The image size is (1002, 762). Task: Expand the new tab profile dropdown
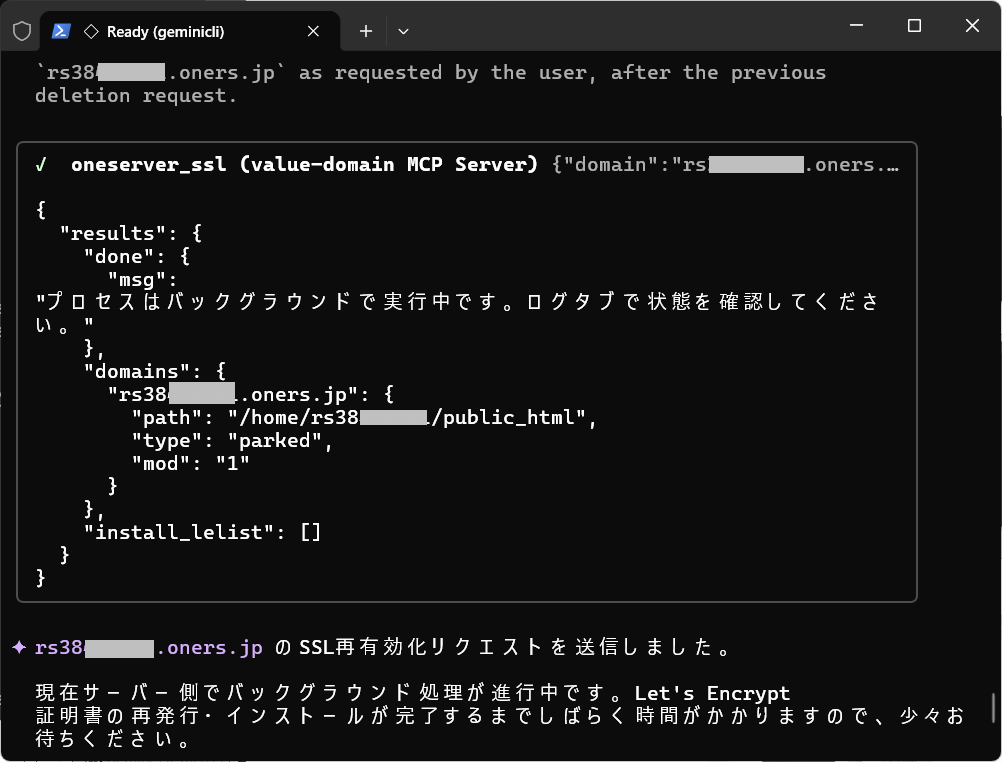403,31
